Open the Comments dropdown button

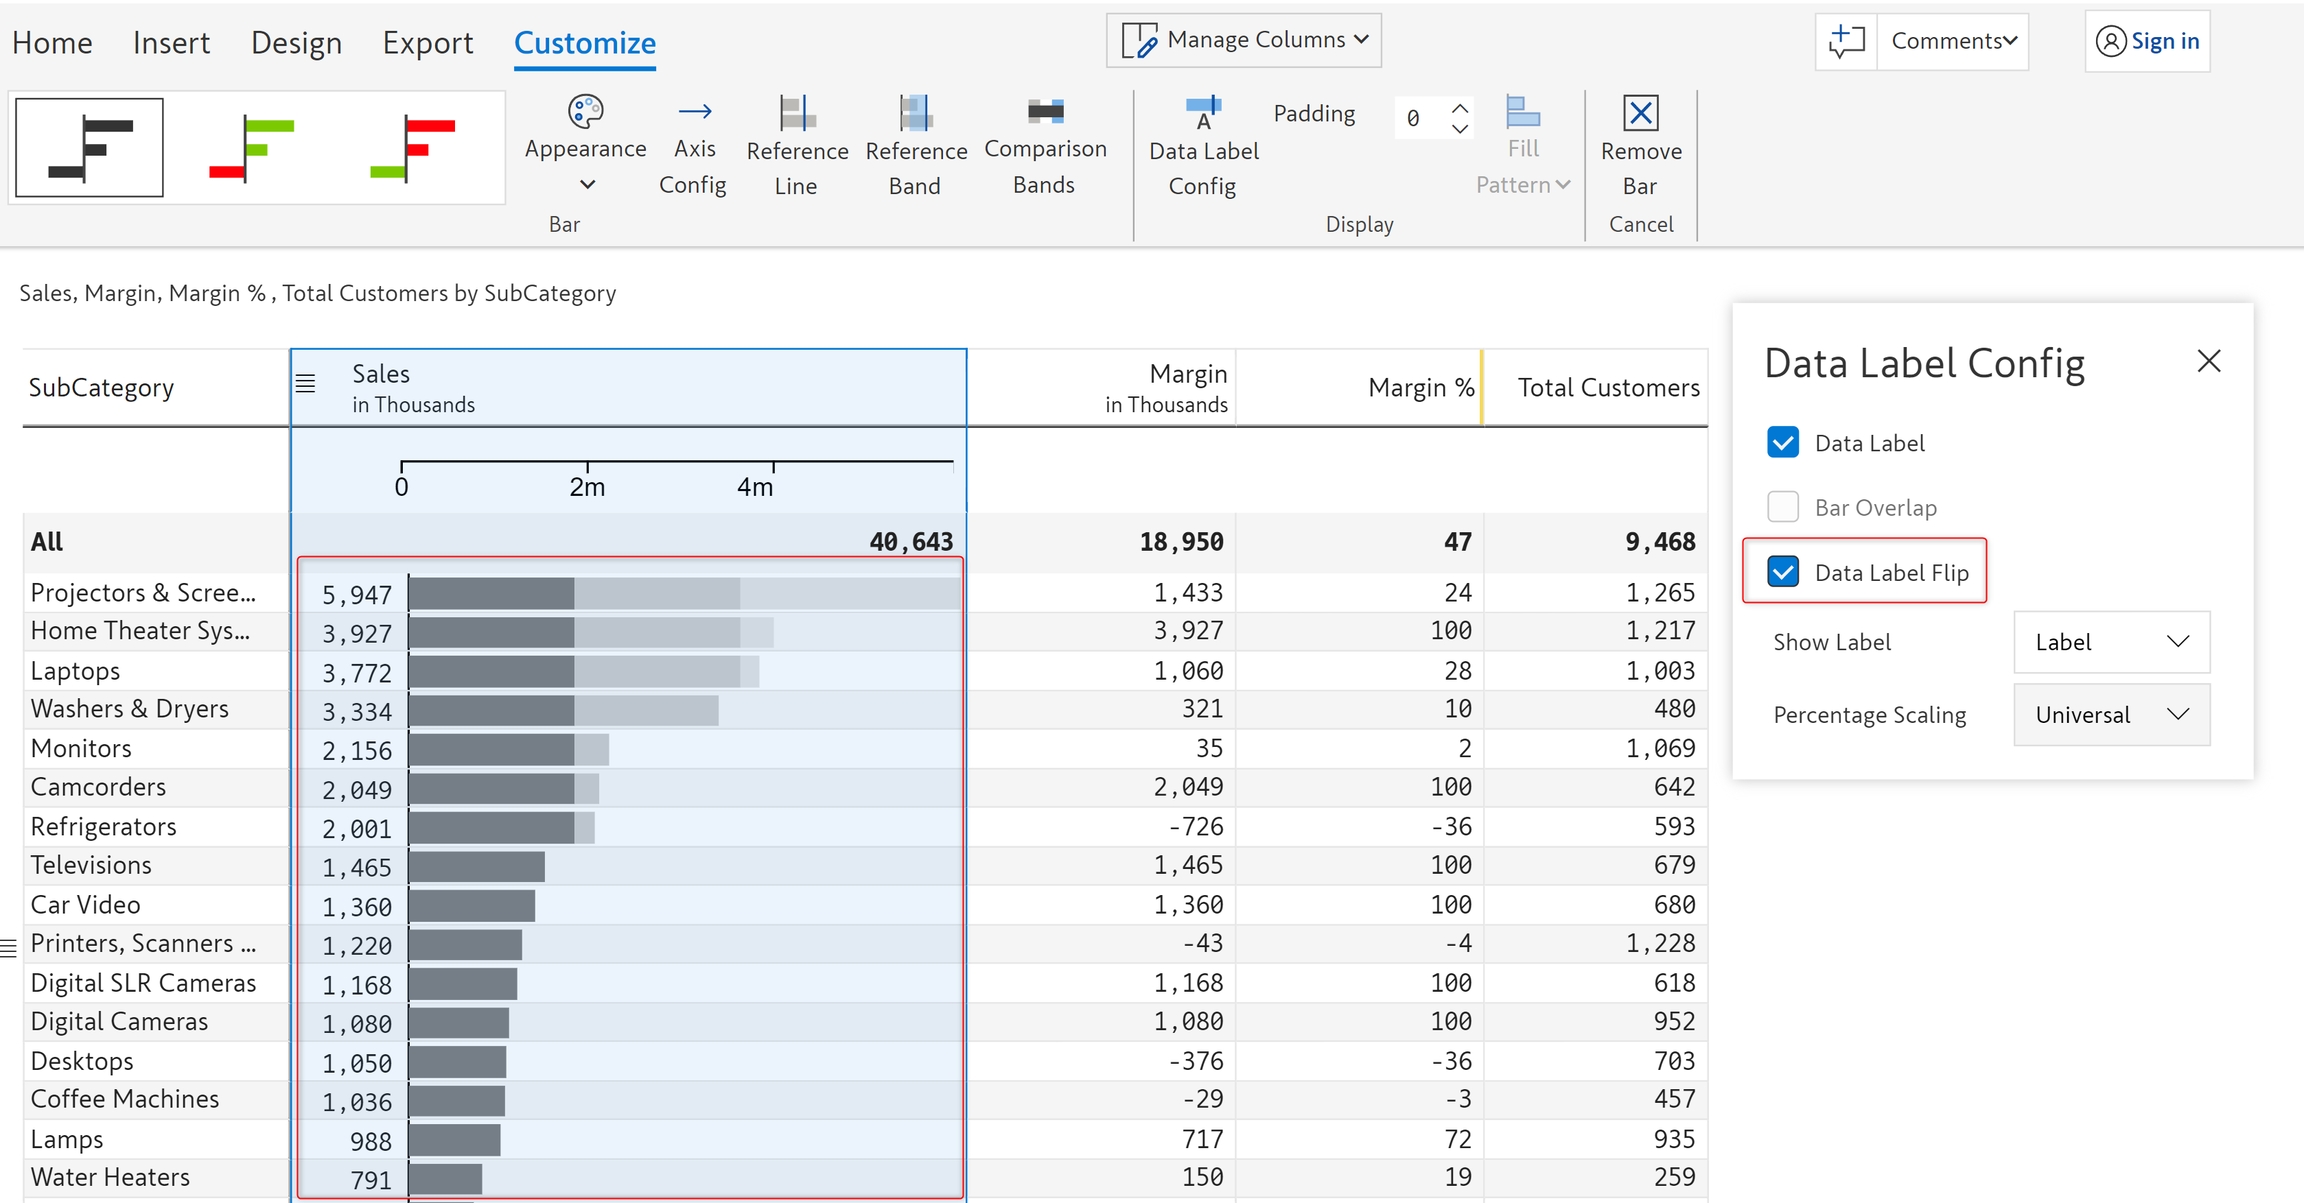point(1953,41)
